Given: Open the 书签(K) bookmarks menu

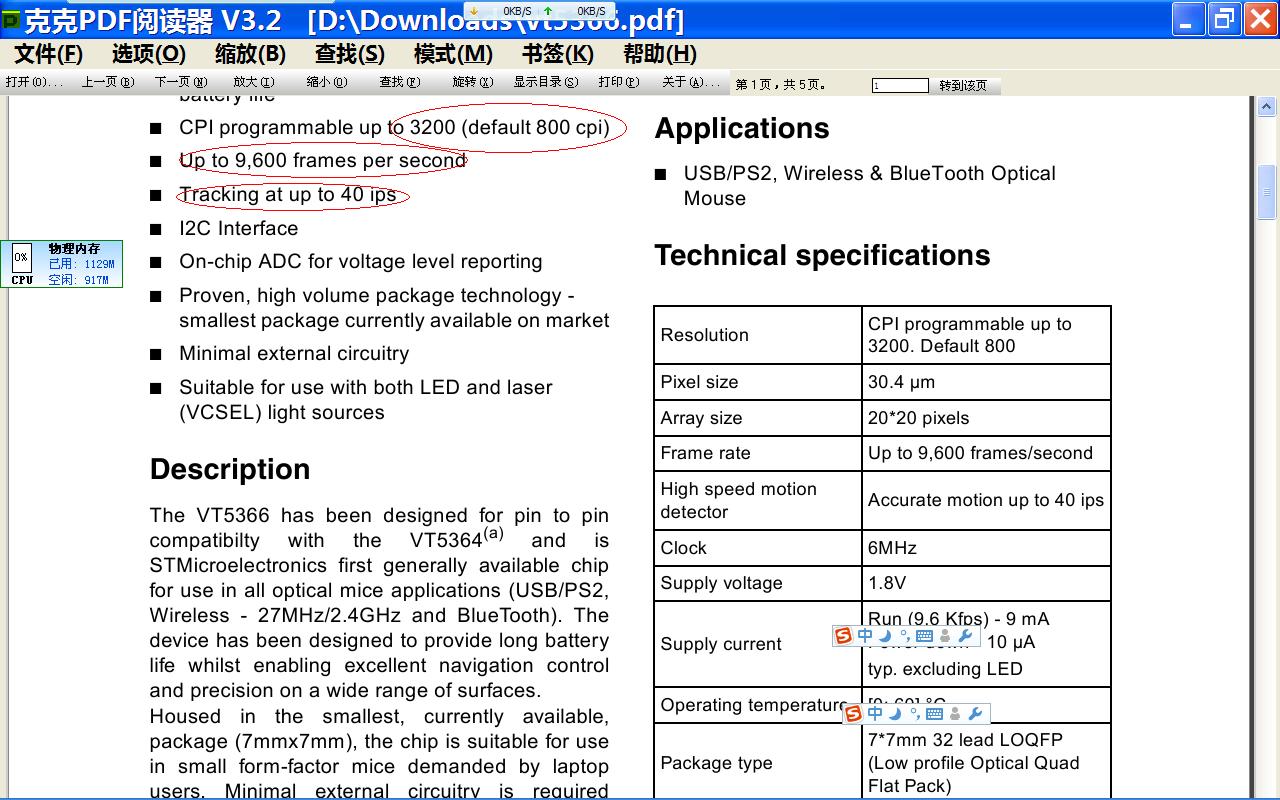Looking at the screenshot, I should tap(558, 54).
